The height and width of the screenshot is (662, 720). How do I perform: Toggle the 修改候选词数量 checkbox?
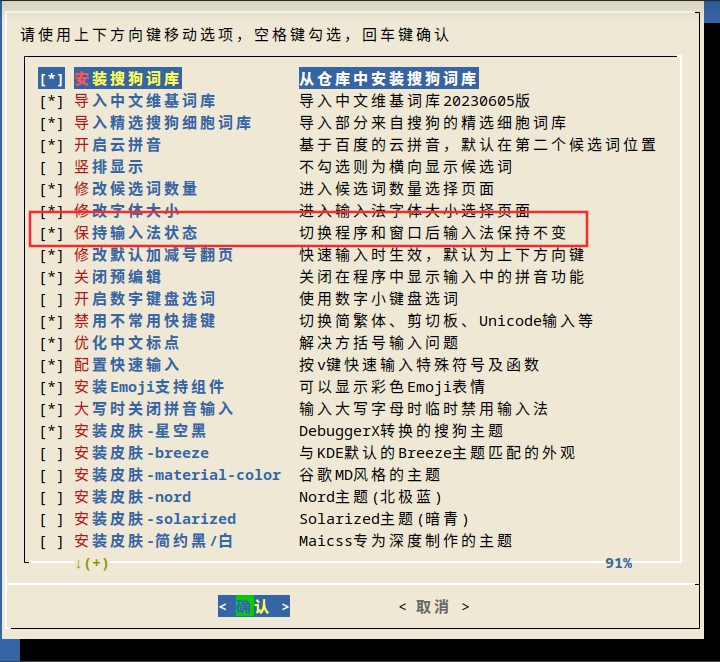(51, 189)
